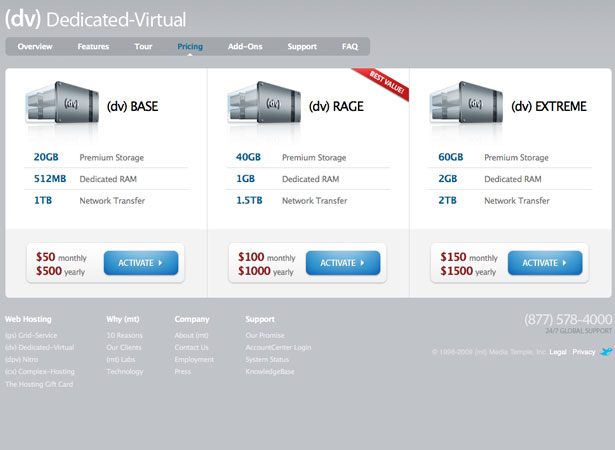The width and height of the screenshot is (615, 450).
Task: Click the $50 monthly price
Action: pyautogui.click(x=61, y=257)
